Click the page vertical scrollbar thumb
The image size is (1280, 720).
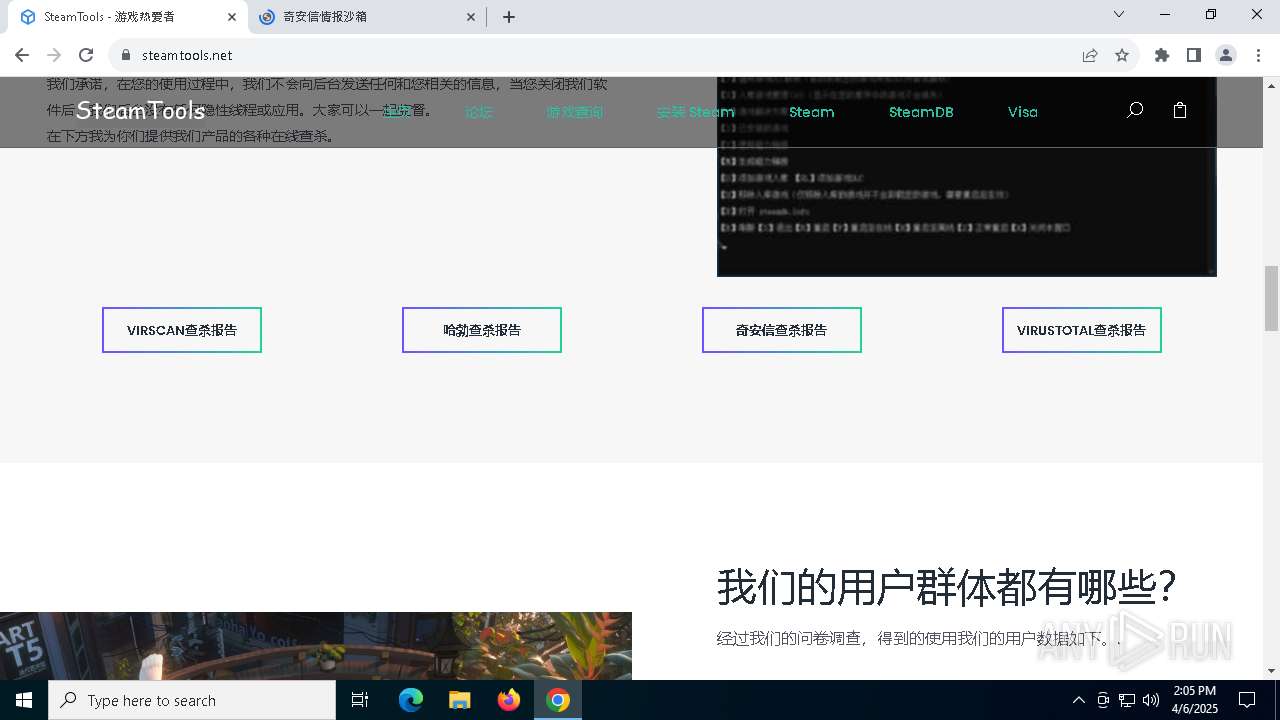click(1271, 298)
